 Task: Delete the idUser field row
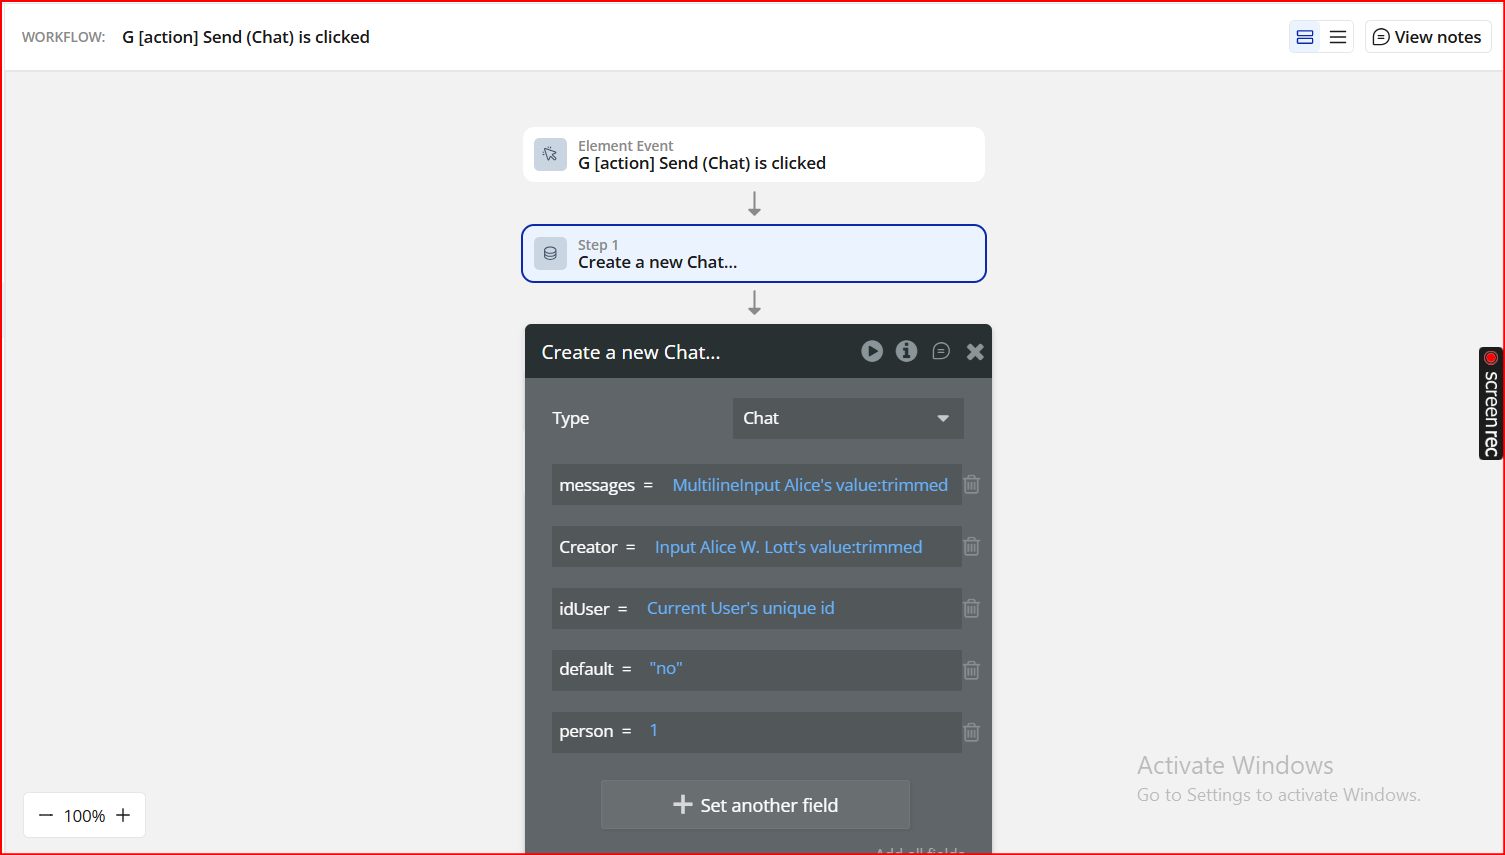971,608
